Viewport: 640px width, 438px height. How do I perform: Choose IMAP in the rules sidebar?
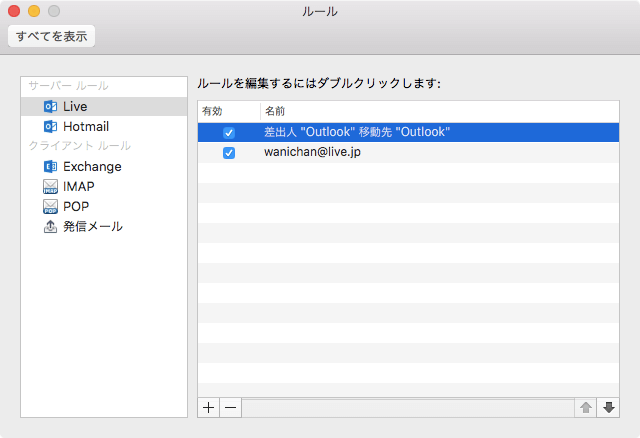click(x=104, y=187)
